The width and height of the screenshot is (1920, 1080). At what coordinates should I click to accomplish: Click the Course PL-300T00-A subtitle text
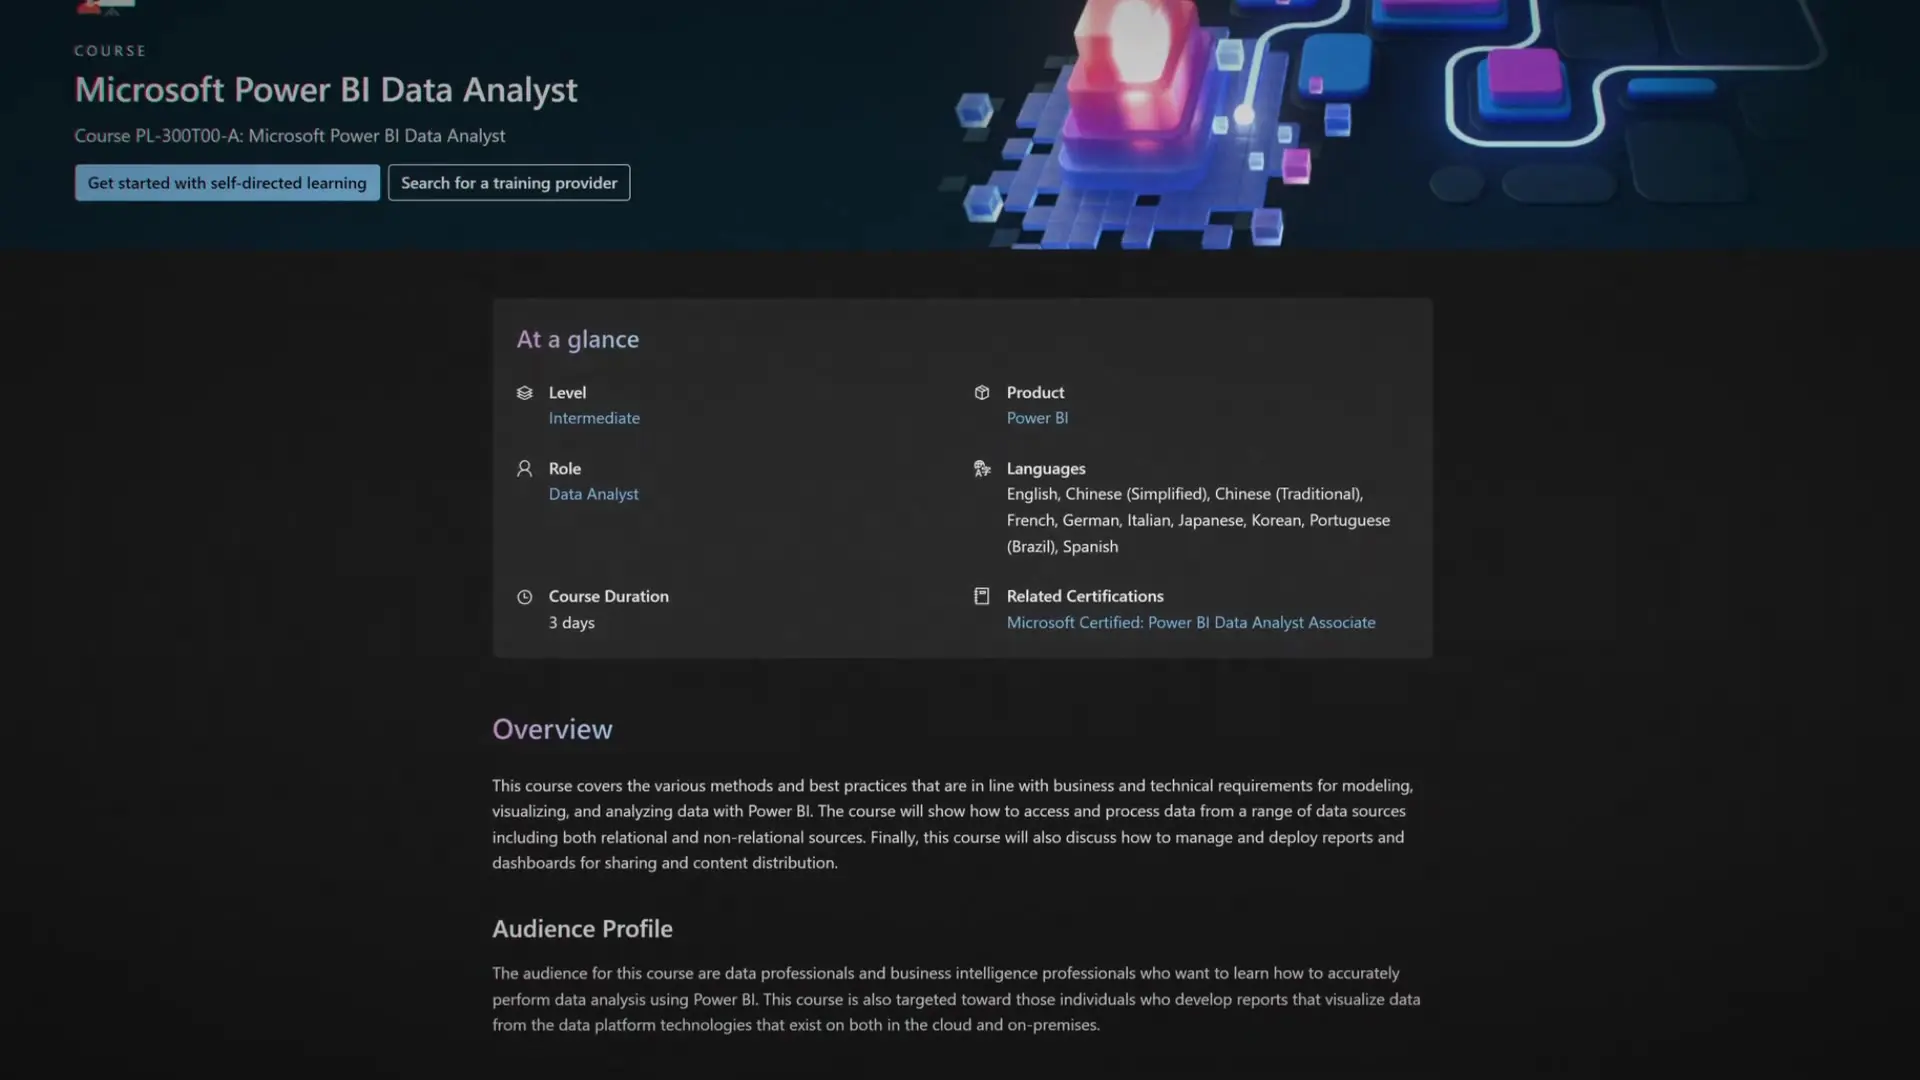(290, 136)
